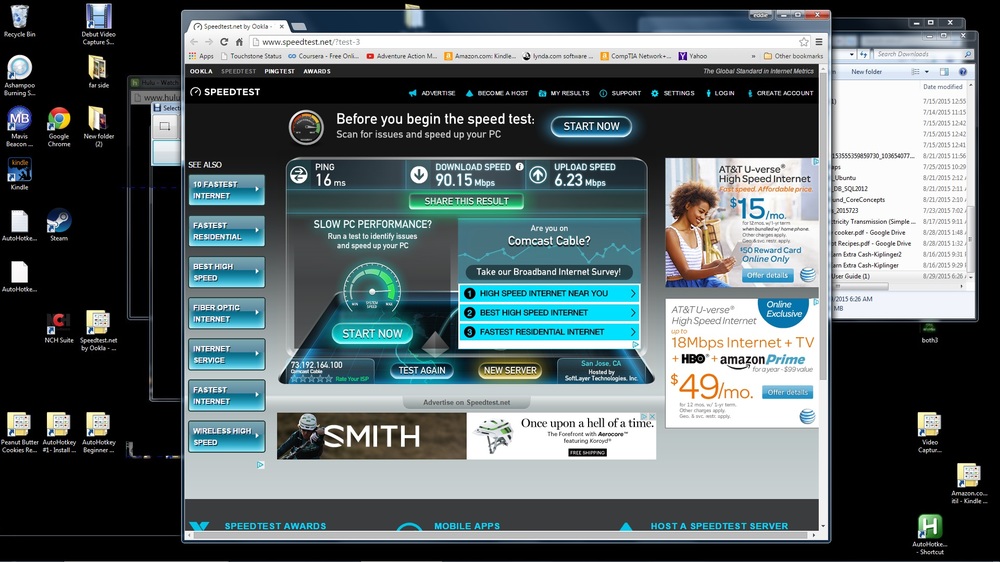Open SUPPORT in the Speedtest navigation
The image size is (1000, 562).
[x=620, y=93]
